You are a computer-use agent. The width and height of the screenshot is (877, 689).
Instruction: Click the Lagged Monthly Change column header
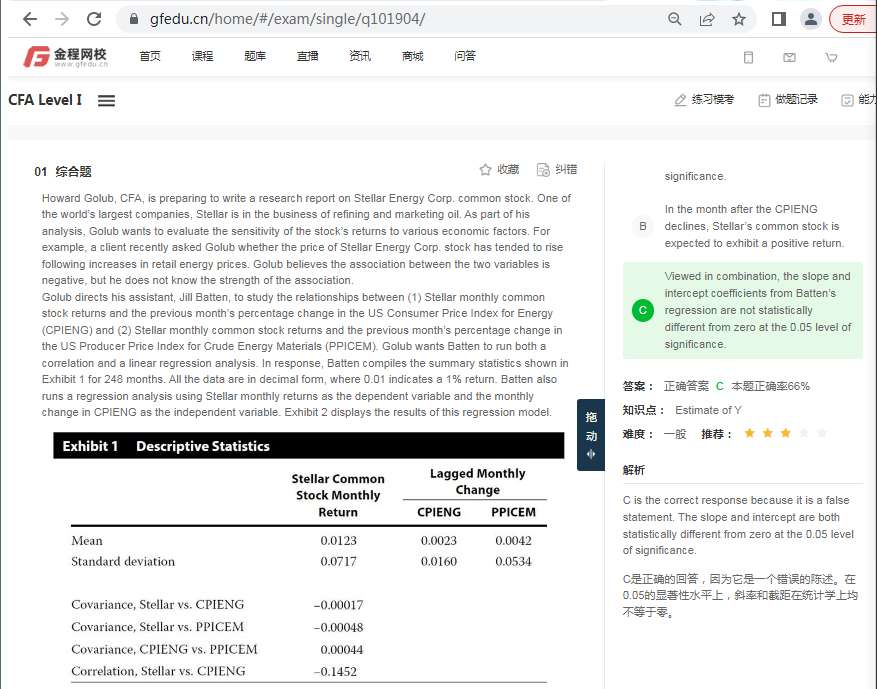coord(478,482)
